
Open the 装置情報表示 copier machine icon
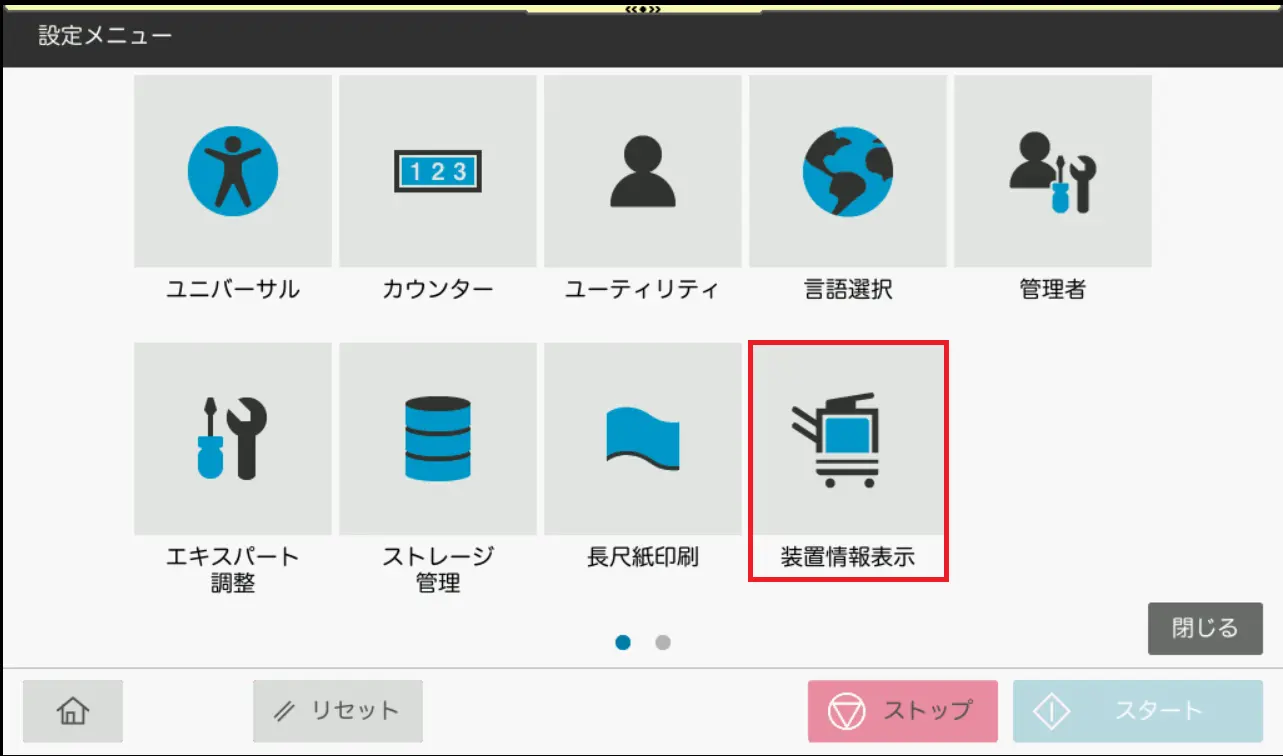[x=848, y=440]
